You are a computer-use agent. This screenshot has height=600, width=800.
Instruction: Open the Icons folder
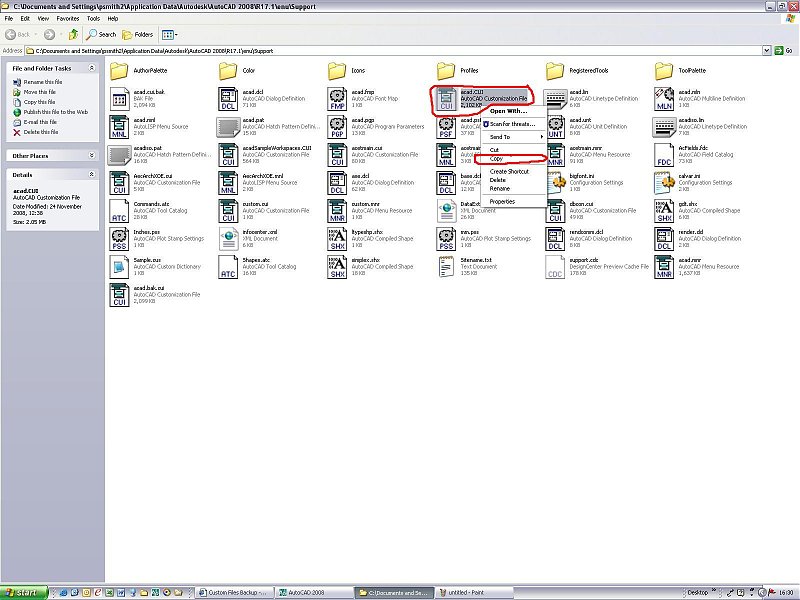point(346,71)
